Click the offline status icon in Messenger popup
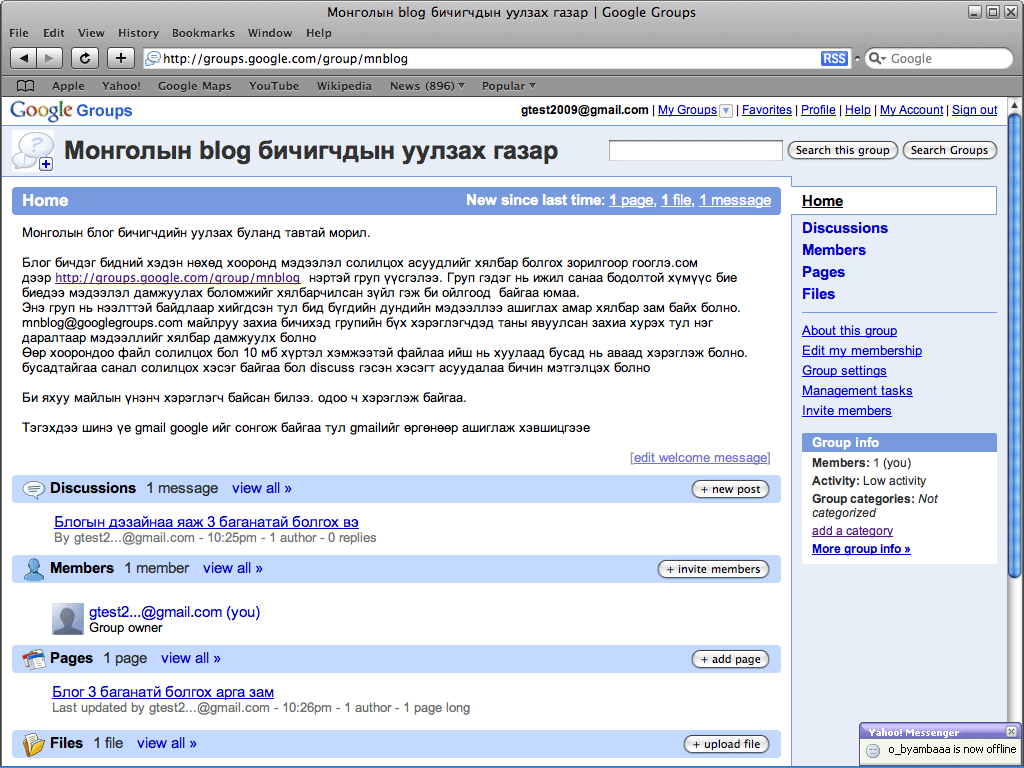Viewport: 1024px width, 768px height. click(x=872, y=751)
